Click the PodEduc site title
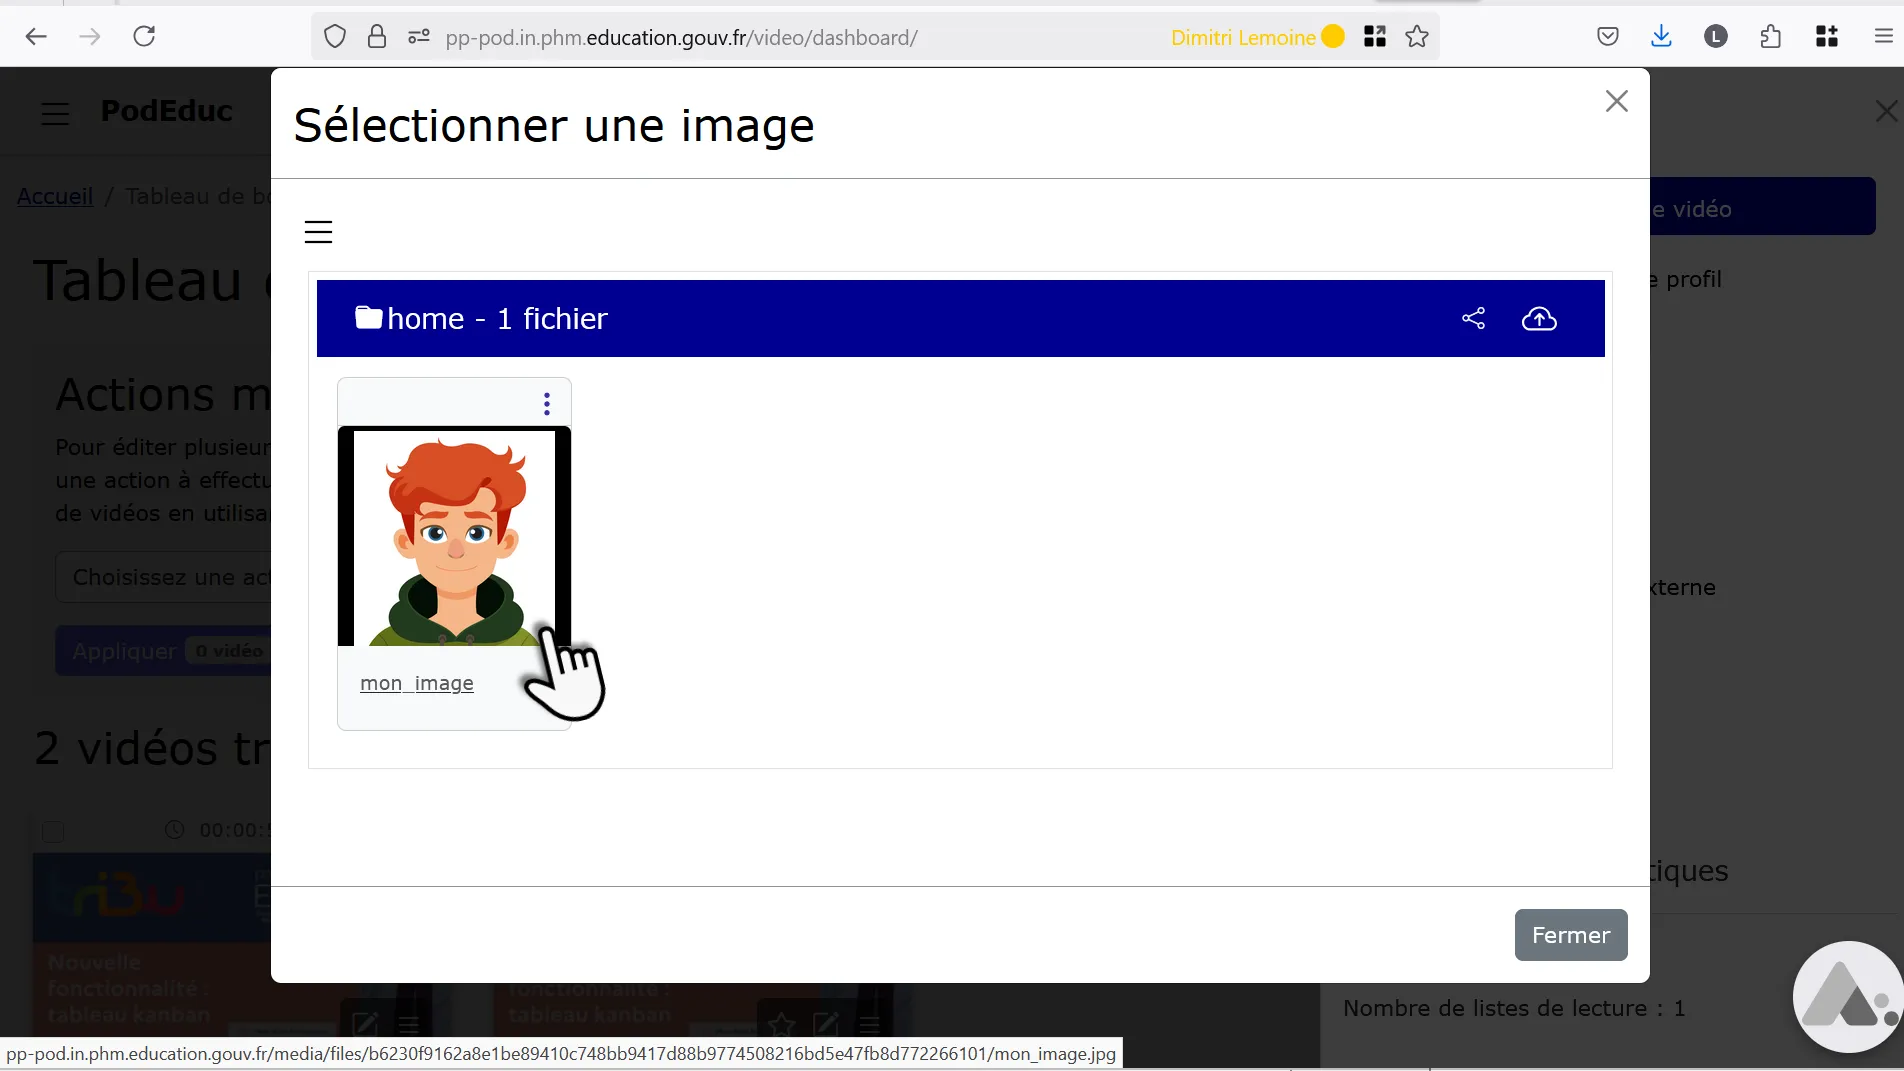Screen dimensions: 1904x1071 coord(167,111)
